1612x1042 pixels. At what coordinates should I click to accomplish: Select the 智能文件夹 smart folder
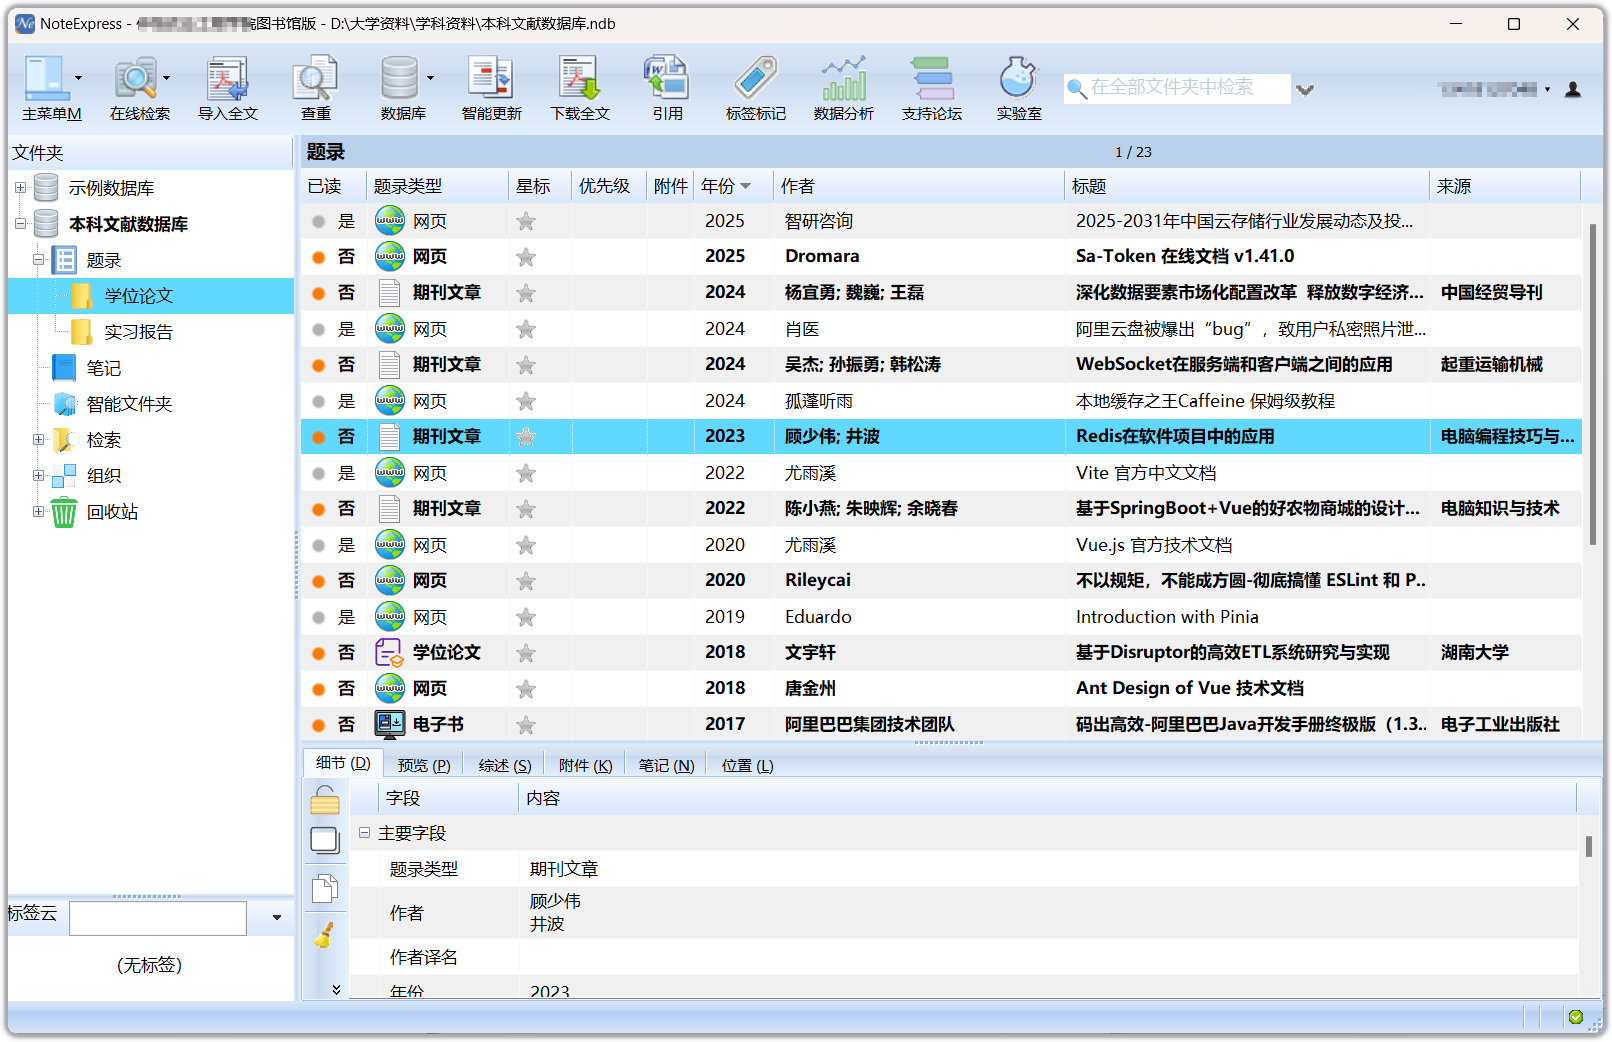coord(129,404)
